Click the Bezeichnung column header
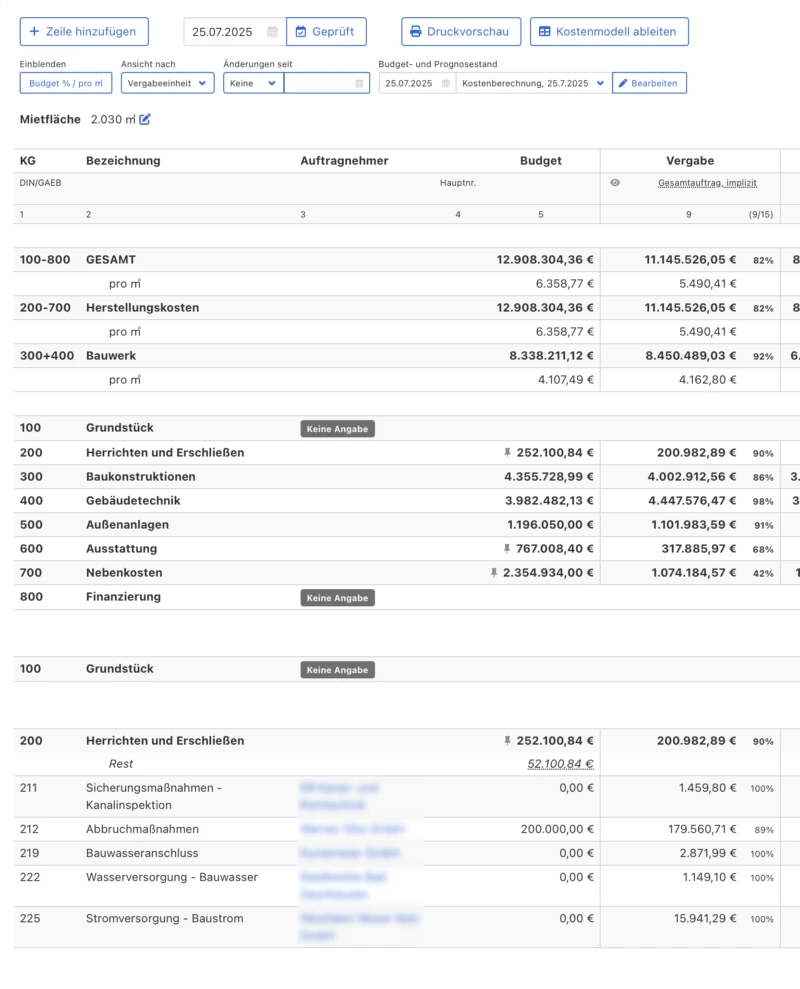 (x=123, y=161)
